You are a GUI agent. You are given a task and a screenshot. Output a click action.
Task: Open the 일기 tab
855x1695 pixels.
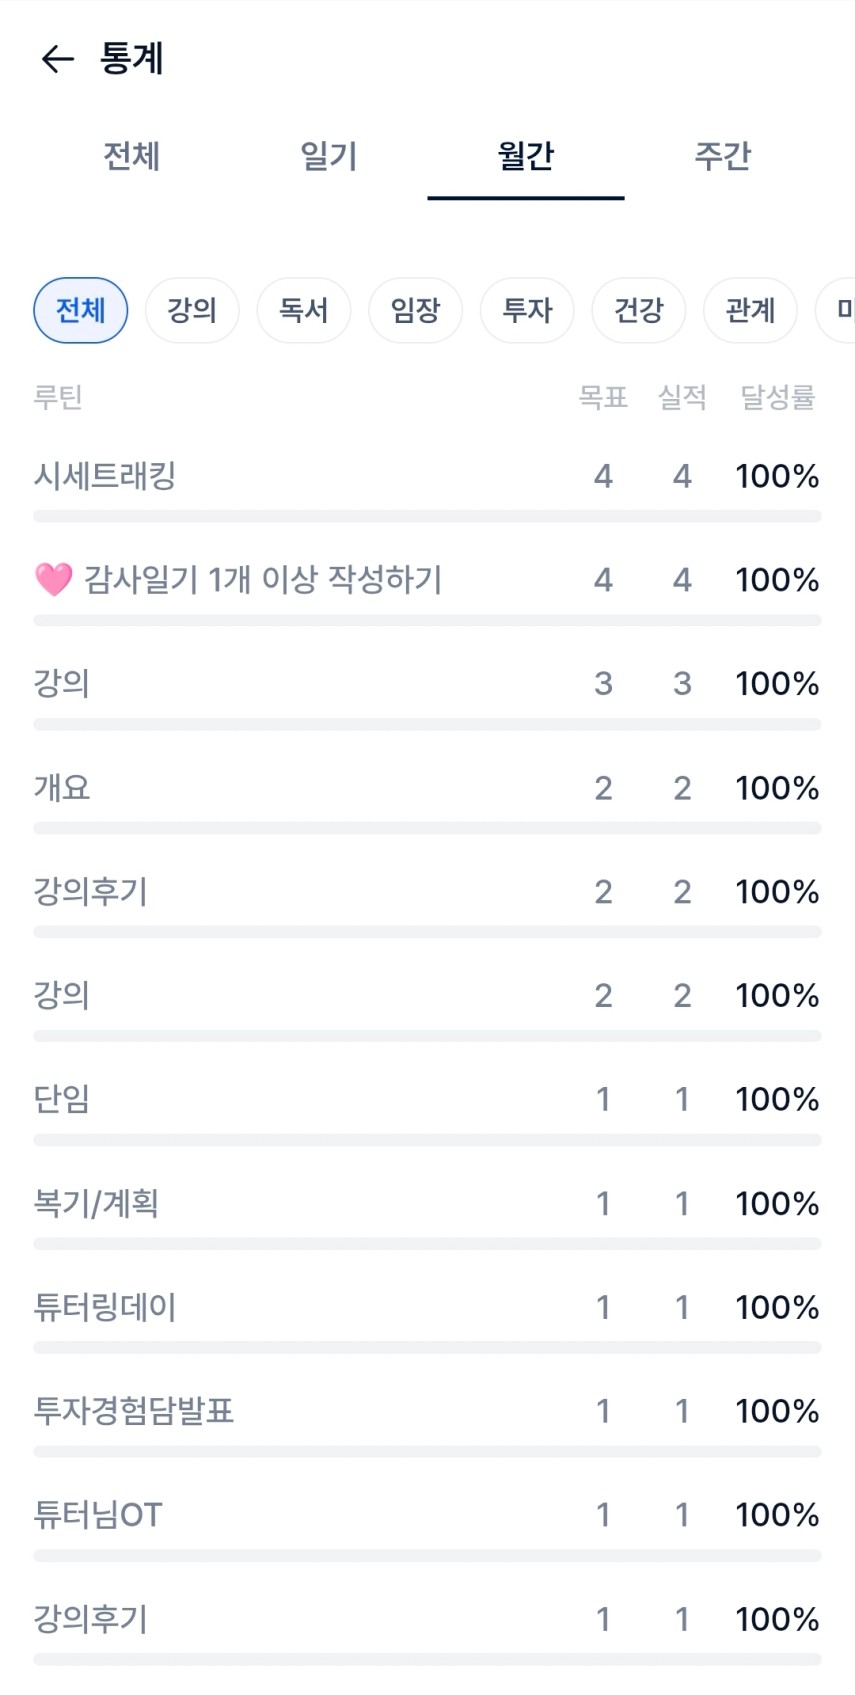[328, 156]
